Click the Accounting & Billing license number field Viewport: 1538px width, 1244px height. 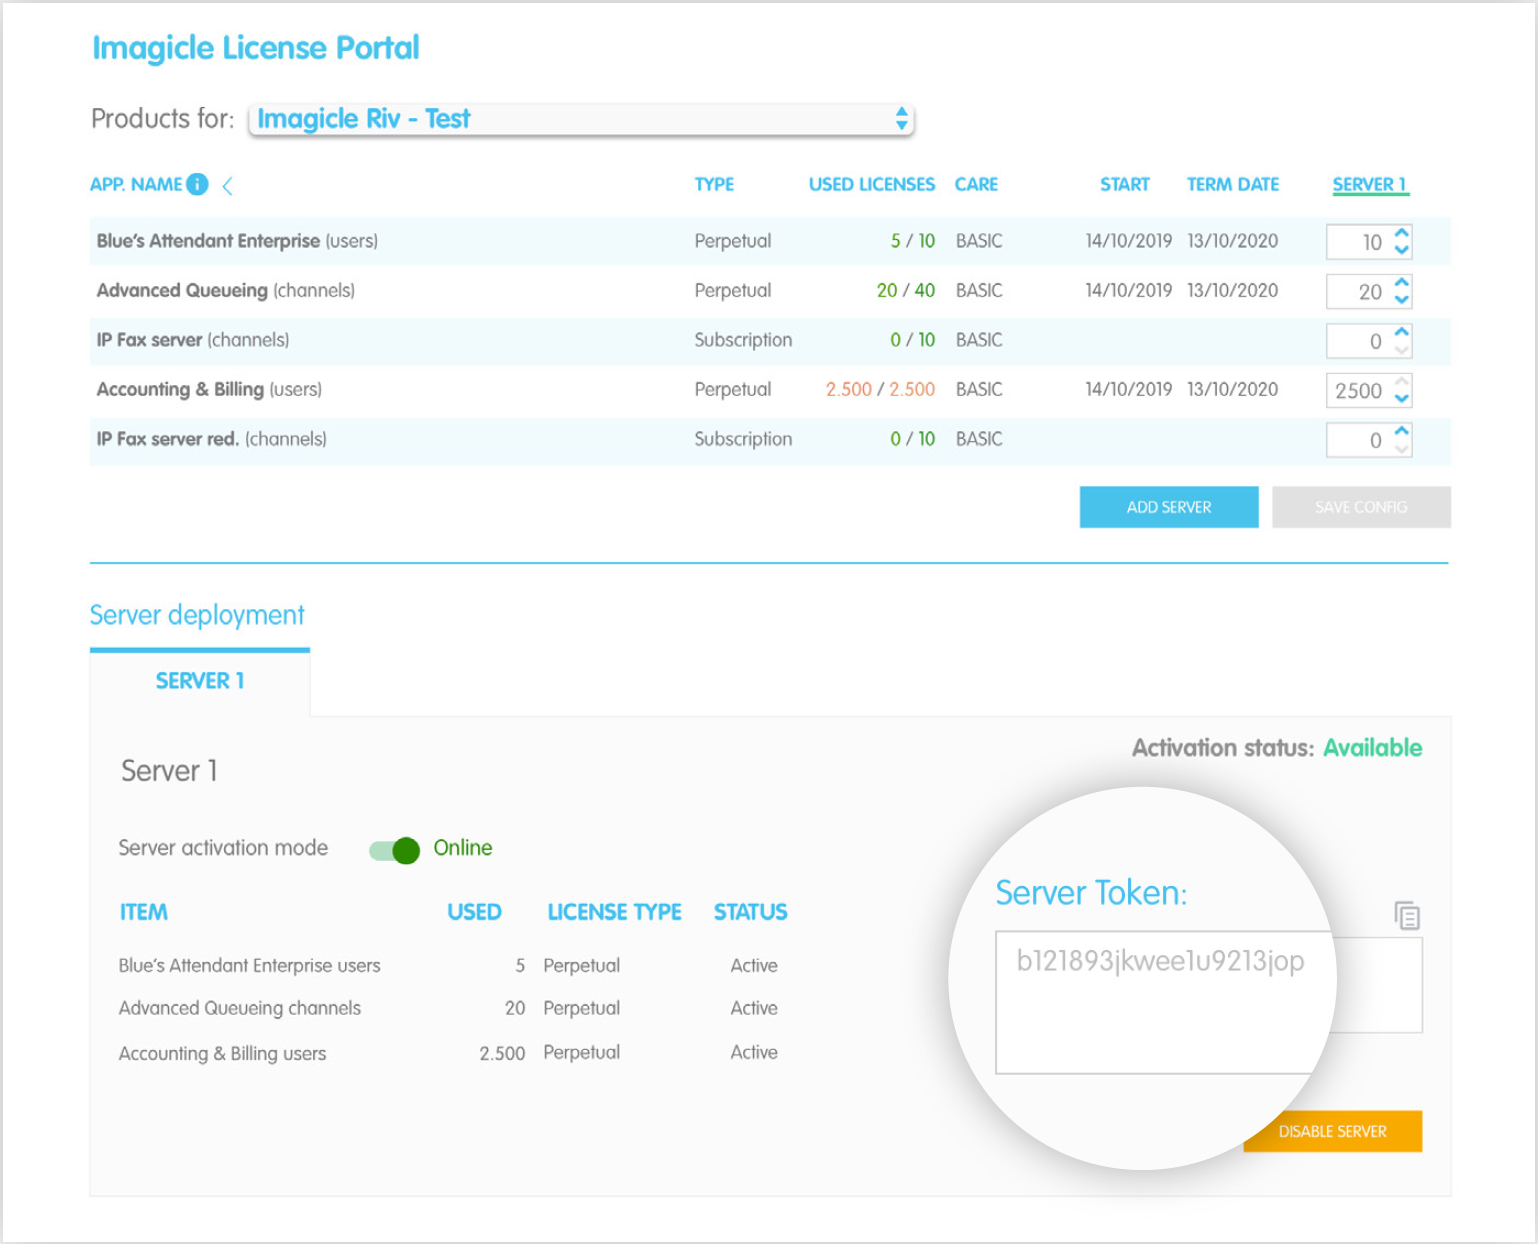pyautogui.click(x=1357, y=391)
